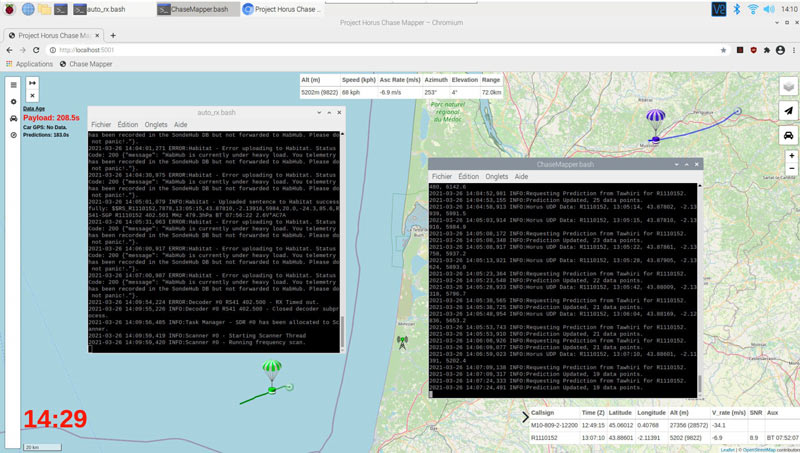Click the receiver antenna marker on map
This screenshot has height=453, width=800.
click(x=403, y=343)
